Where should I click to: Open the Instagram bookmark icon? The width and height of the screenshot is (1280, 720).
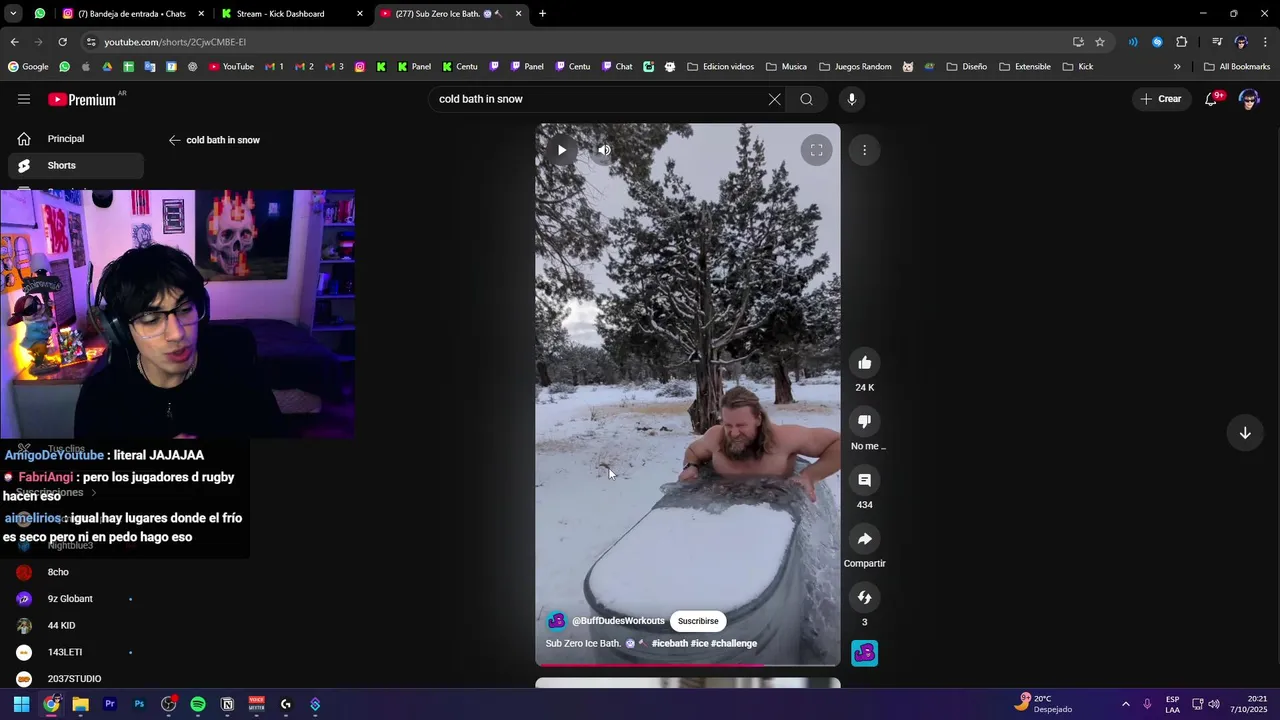pos(360,67)
